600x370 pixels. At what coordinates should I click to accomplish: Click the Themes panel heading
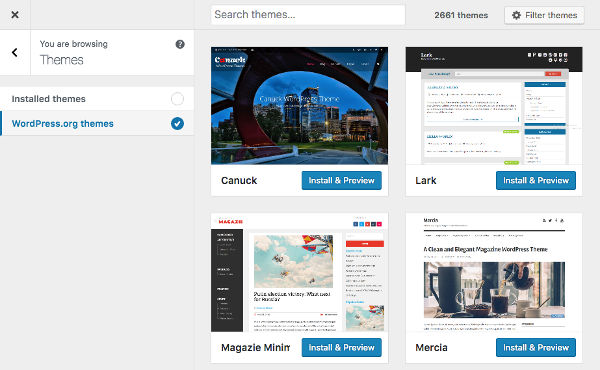pyautogui.click(x=62, y=60)
